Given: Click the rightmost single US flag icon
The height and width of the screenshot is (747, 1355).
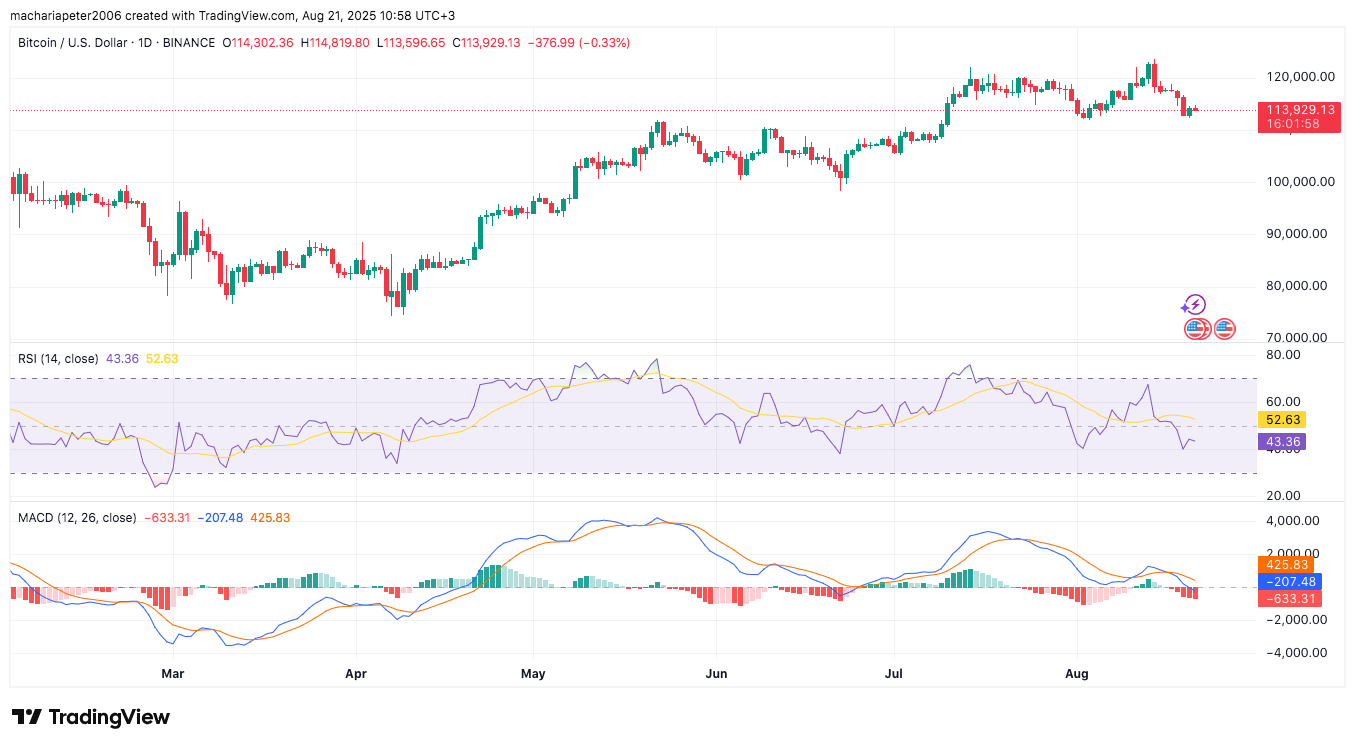Looking at the screenshot, I should pos(1225,328).
